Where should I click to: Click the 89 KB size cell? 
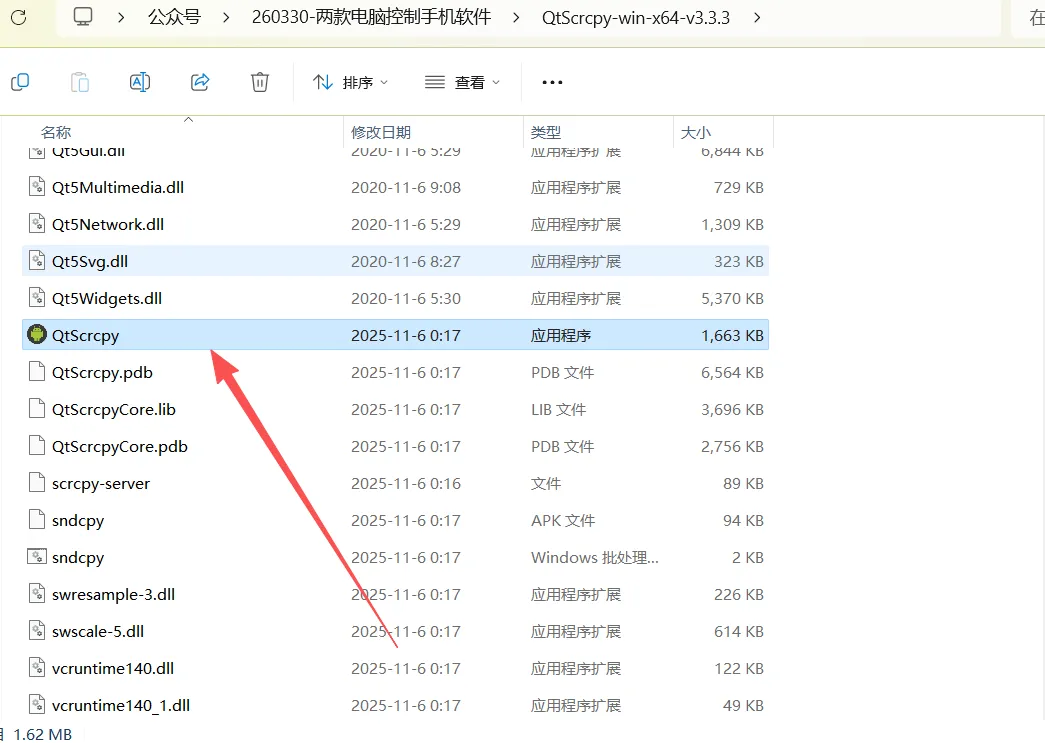pos(743,483)
